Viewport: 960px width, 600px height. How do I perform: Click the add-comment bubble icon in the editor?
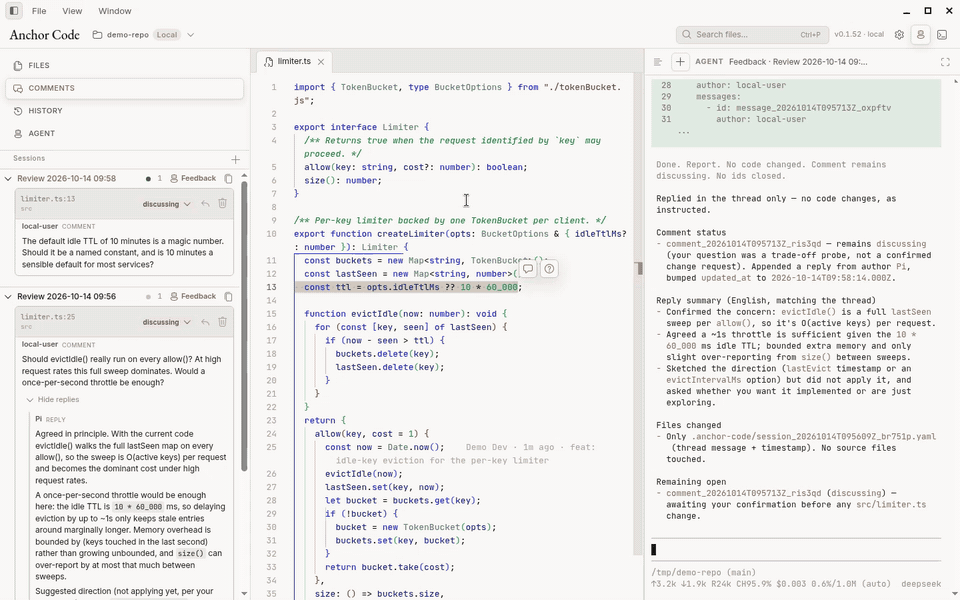click(x=528, y=269)
